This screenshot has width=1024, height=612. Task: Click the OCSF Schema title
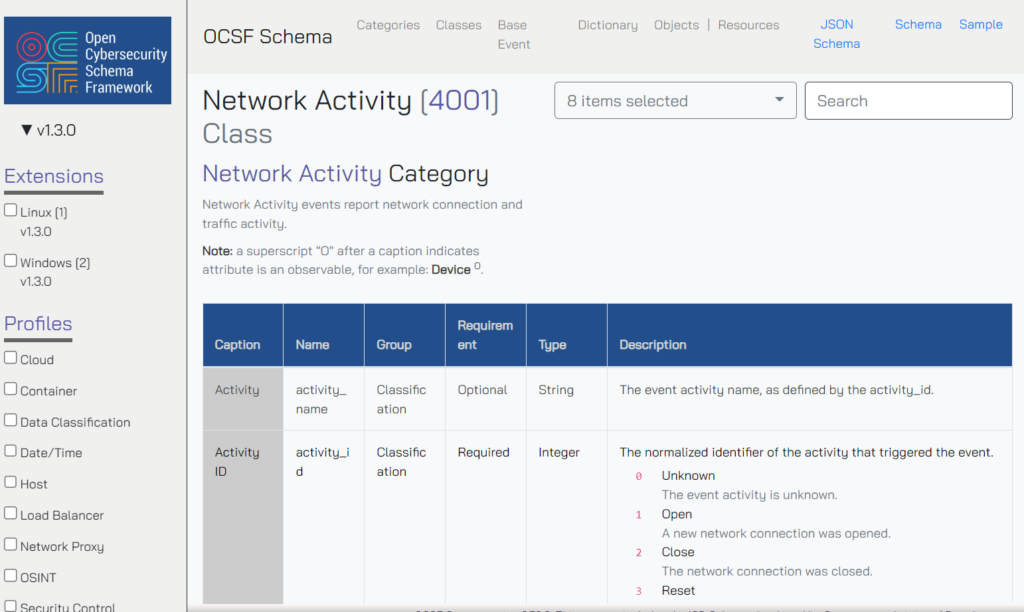pyautogui.click(x=267, y=37)
